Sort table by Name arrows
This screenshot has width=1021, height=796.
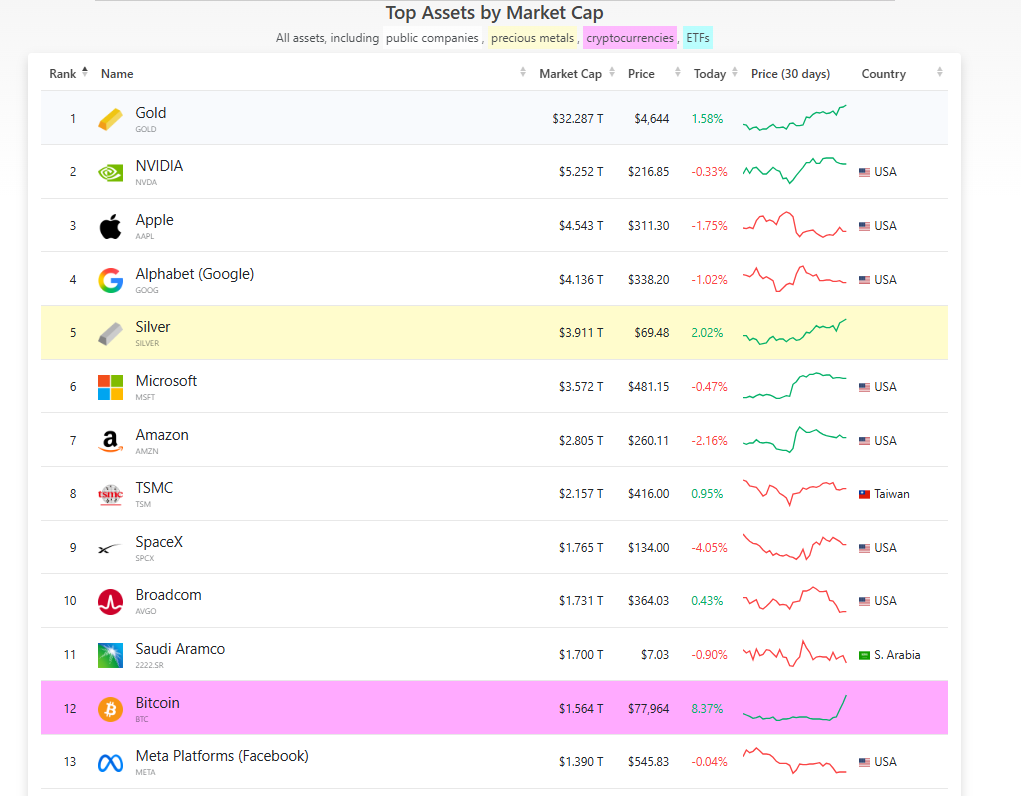523,72
